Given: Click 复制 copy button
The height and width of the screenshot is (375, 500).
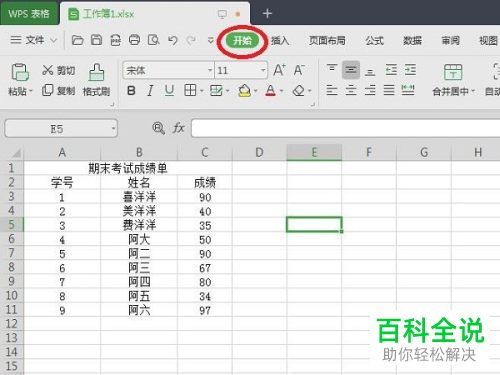Looking at the screenshot, I should click(x=59, y=90).
